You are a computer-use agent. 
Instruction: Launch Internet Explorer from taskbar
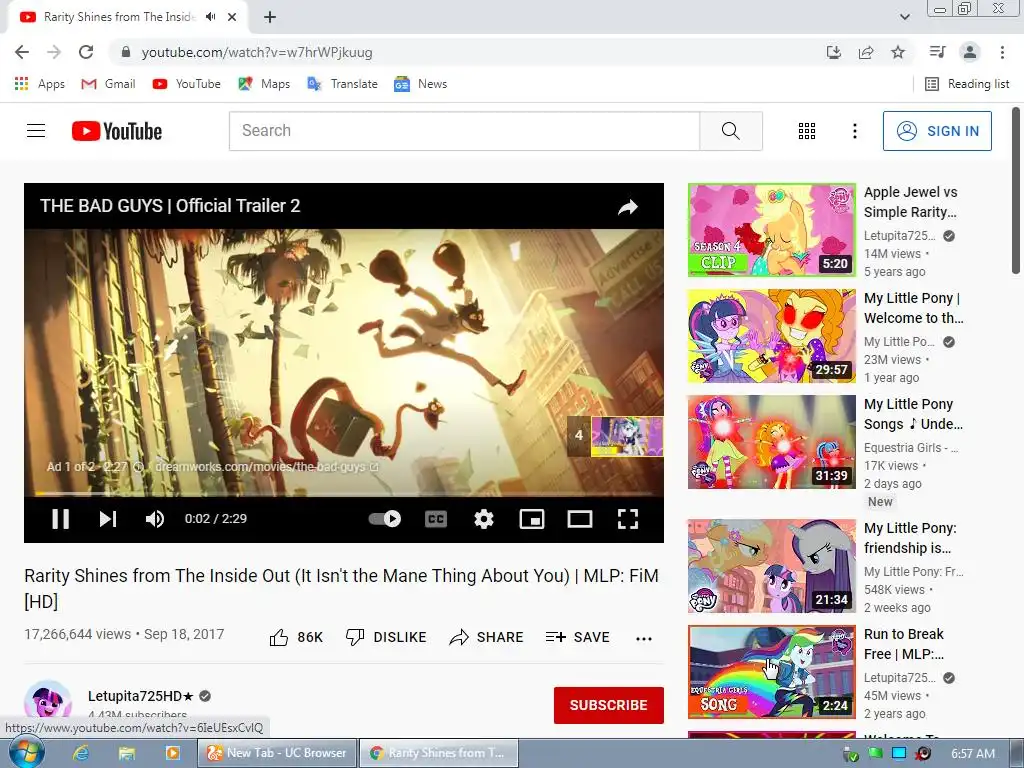tap(81, 754)
